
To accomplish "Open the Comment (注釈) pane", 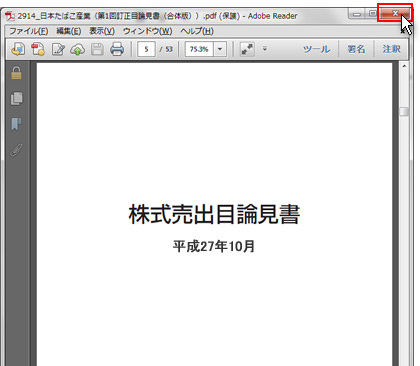I will 391,49.
